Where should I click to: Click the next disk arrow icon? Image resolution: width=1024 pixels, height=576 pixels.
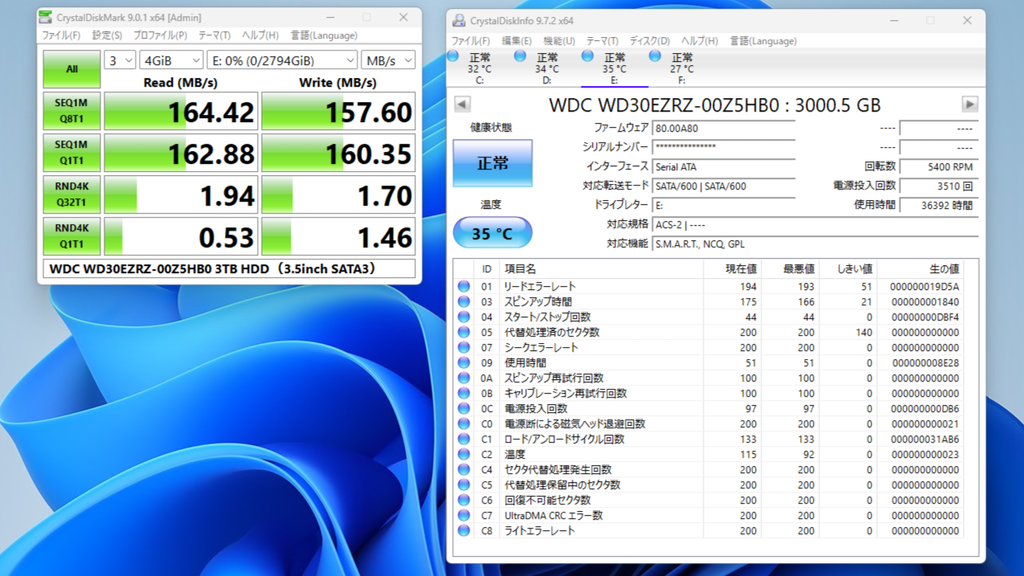pos(969,105)
